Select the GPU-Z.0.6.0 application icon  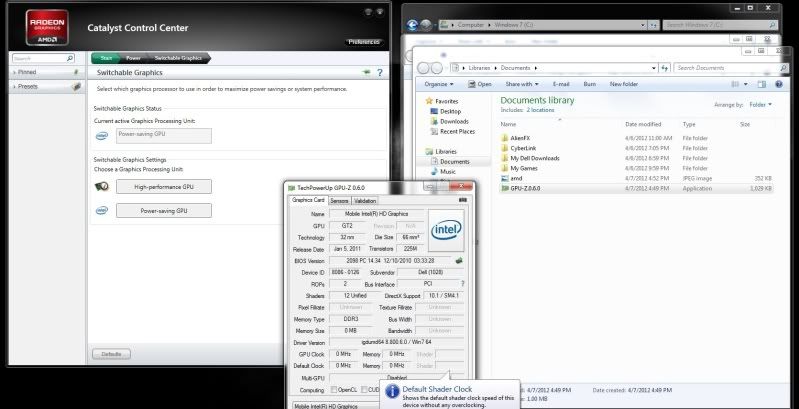click(504, 188)
